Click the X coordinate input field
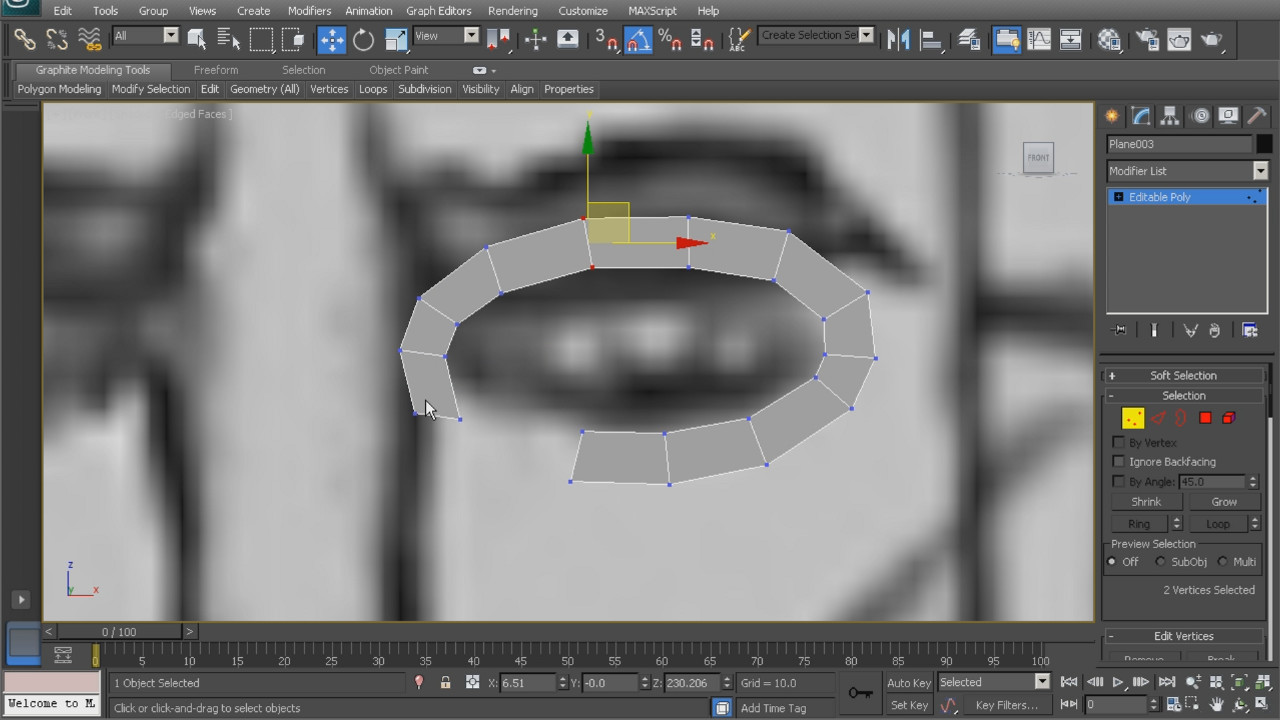This screenshot has width=1280, height=720. pos(528,683)
